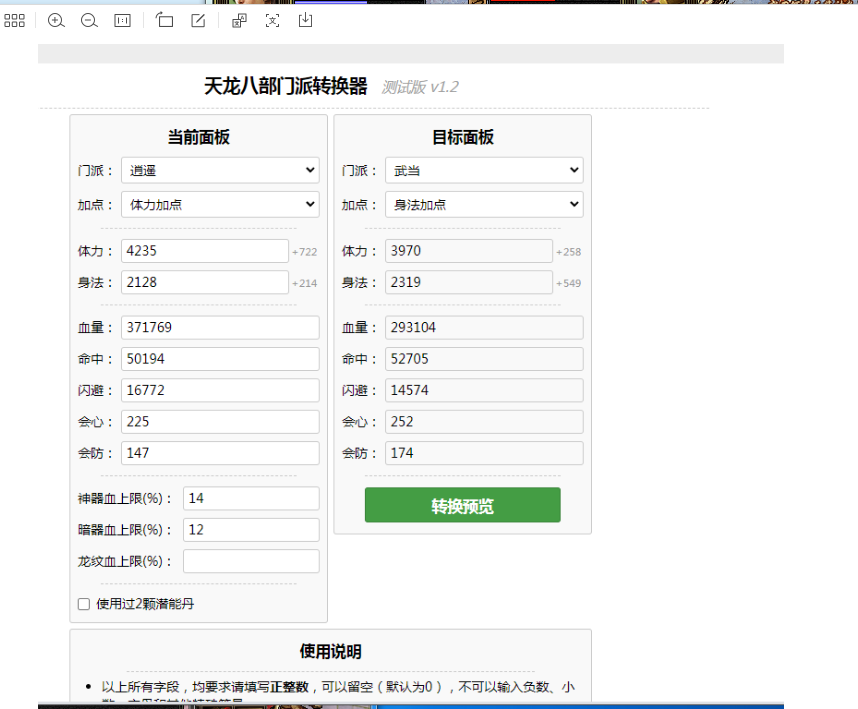Focus current 体力 field with 4235
Image resolution: width=858 pixels, height=709 pixels.
point(205,251)
